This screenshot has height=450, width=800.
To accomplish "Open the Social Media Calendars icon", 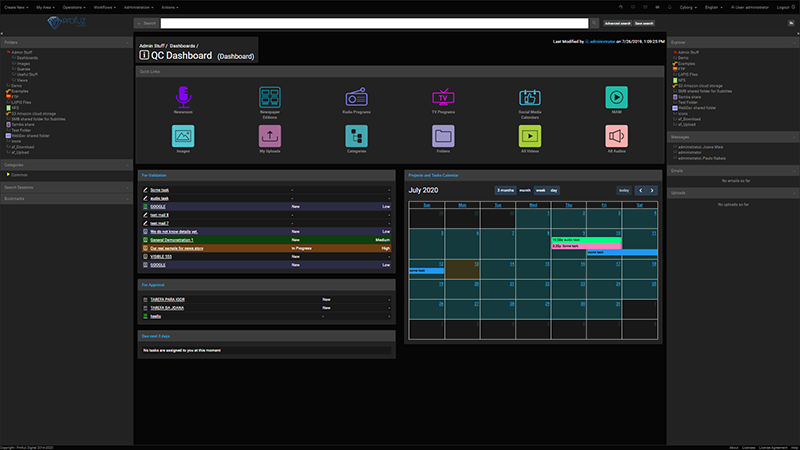I will [x=530, y=97].
